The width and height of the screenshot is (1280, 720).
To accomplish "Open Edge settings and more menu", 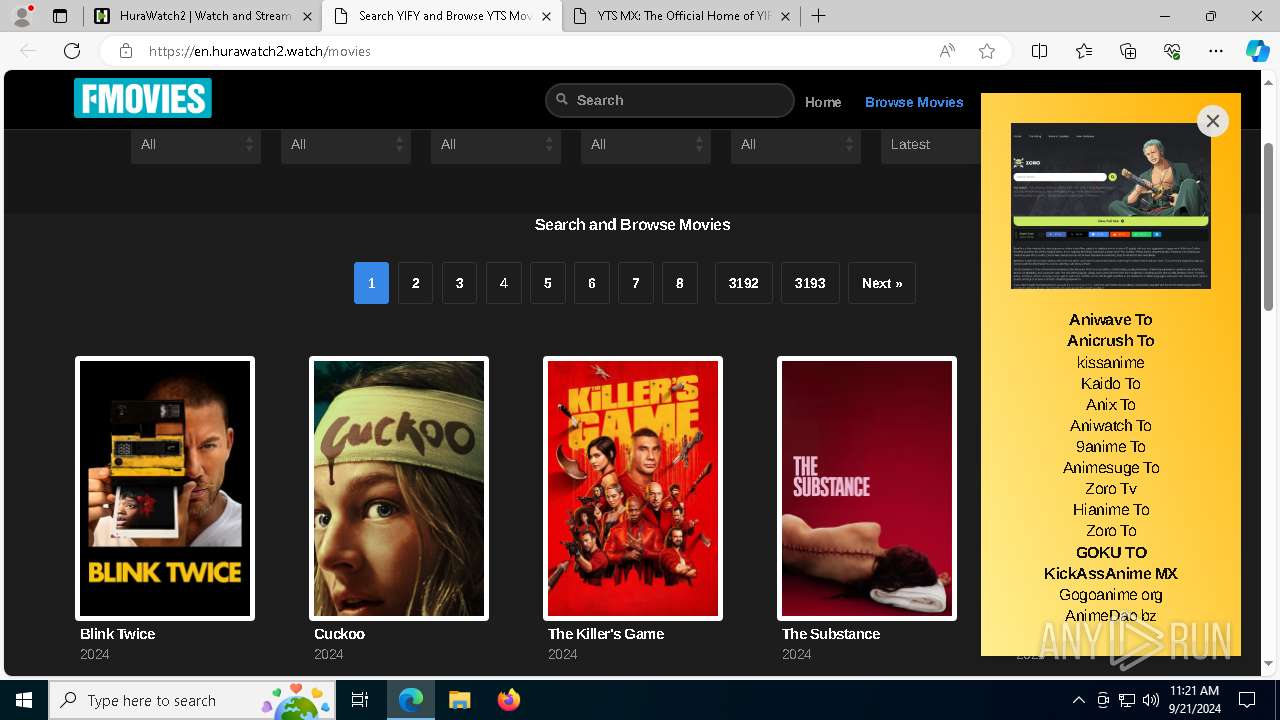I will (x=1216, y=51).
